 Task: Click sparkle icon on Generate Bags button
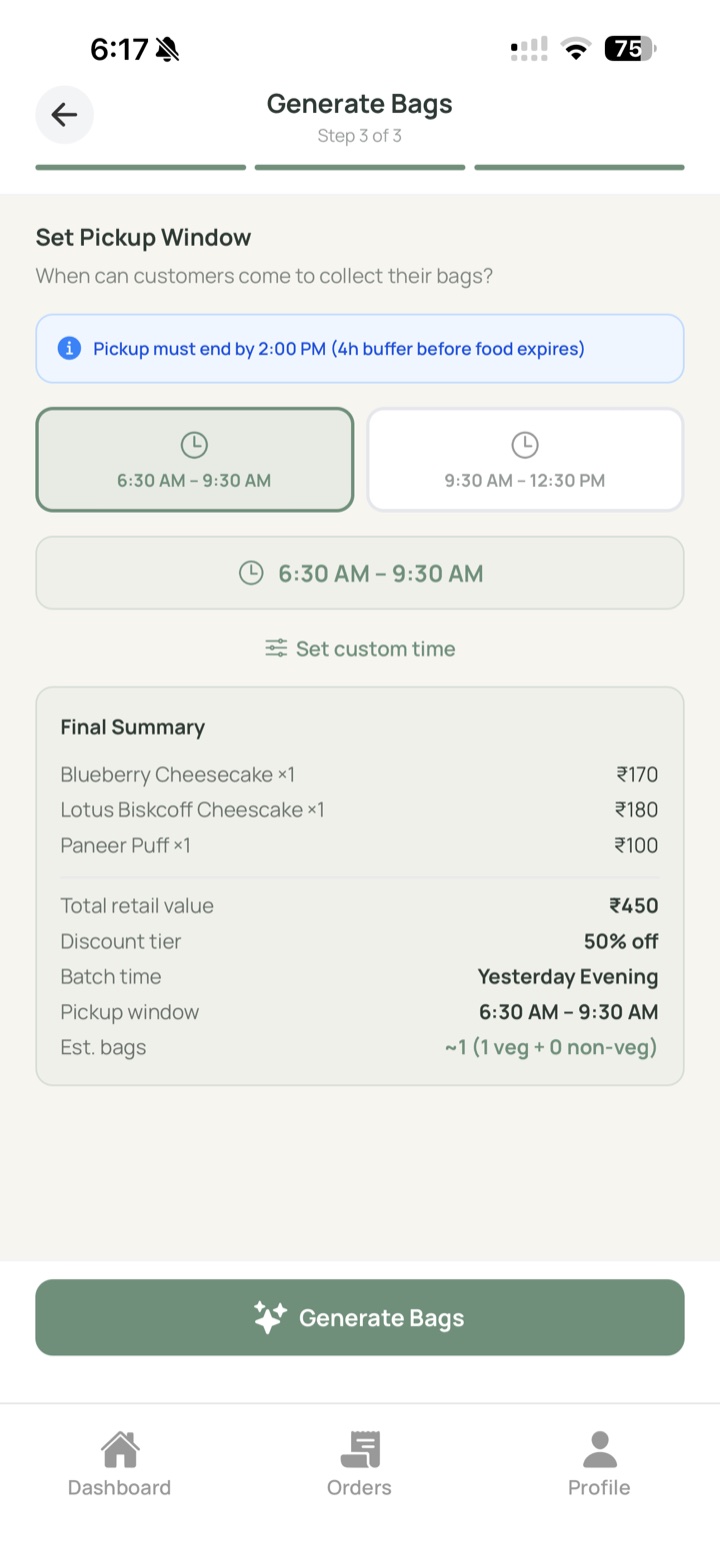point(270,1317)
